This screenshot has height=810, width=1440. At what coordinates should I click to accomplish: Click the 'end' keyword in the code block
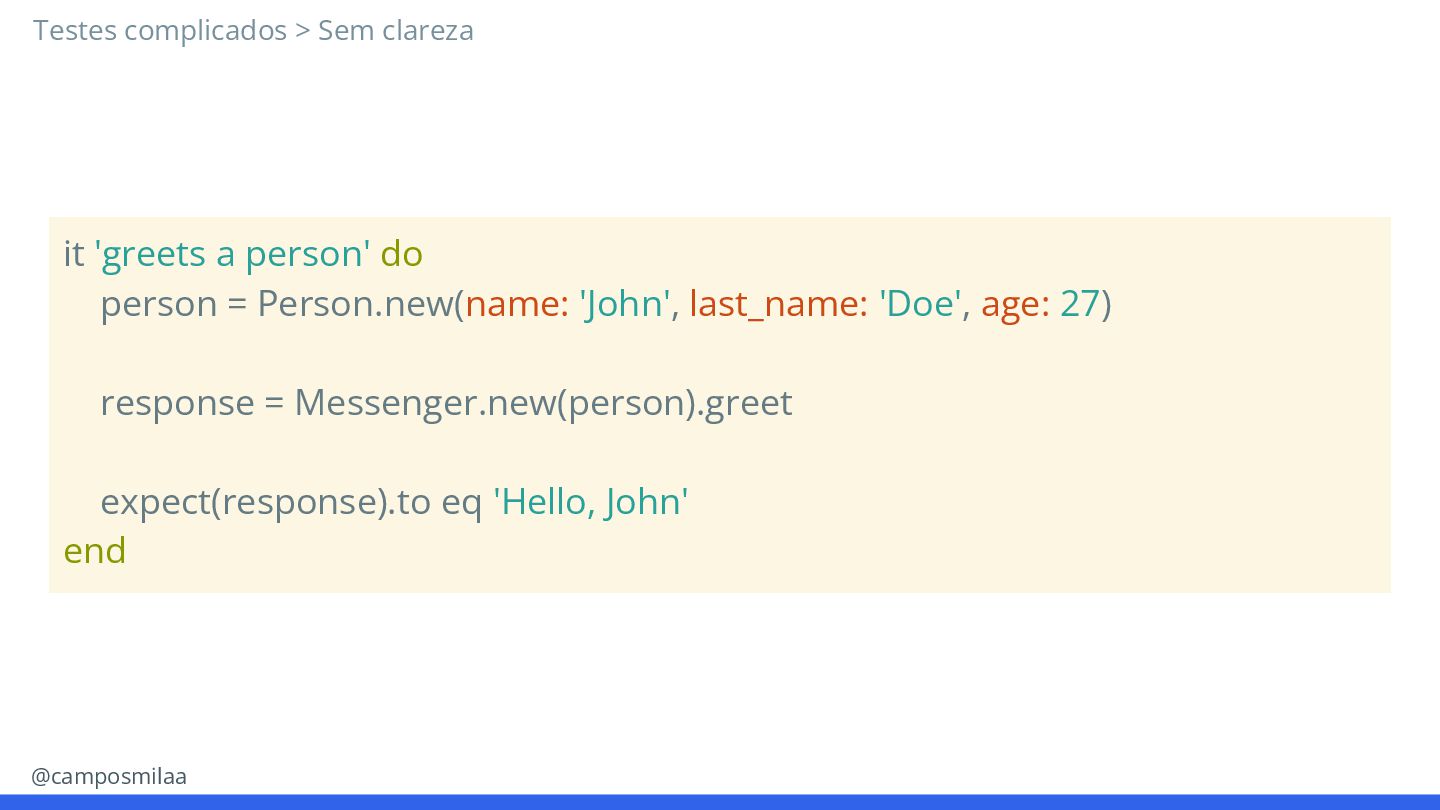click(95, 551)
